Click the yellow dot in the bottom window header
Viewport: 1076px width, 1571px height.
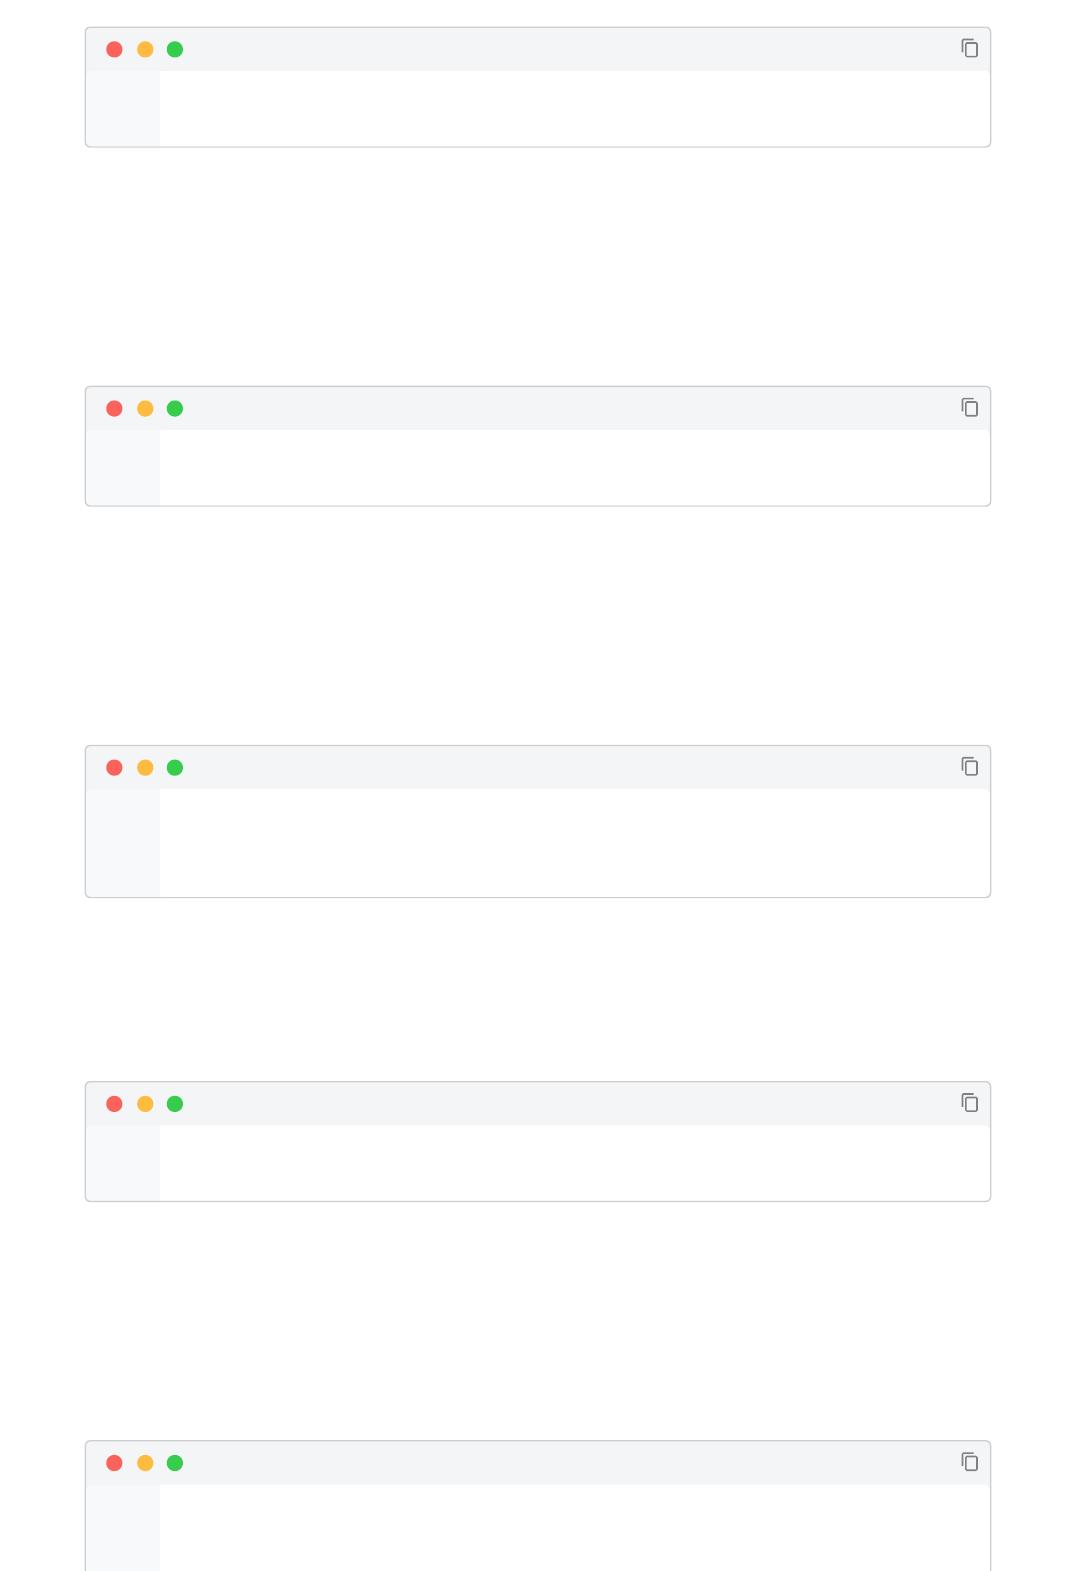point(145,1461)
